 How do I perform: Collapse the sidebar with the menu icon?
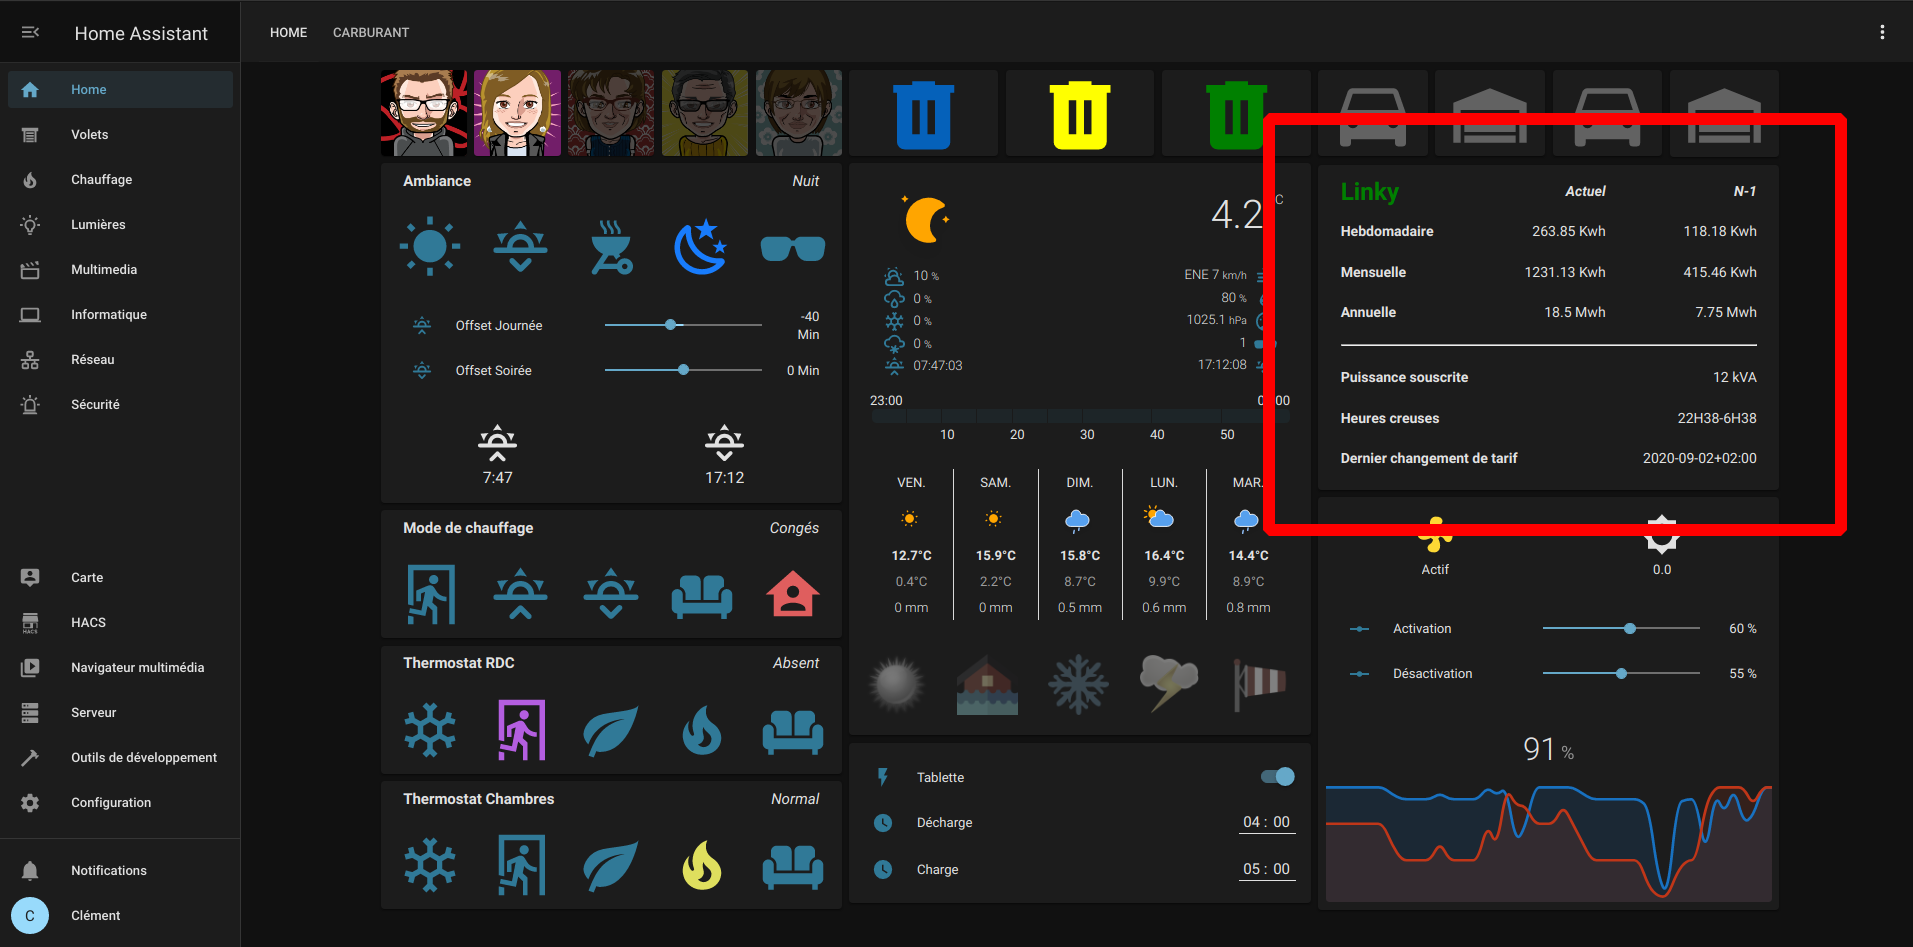(30, 33)
